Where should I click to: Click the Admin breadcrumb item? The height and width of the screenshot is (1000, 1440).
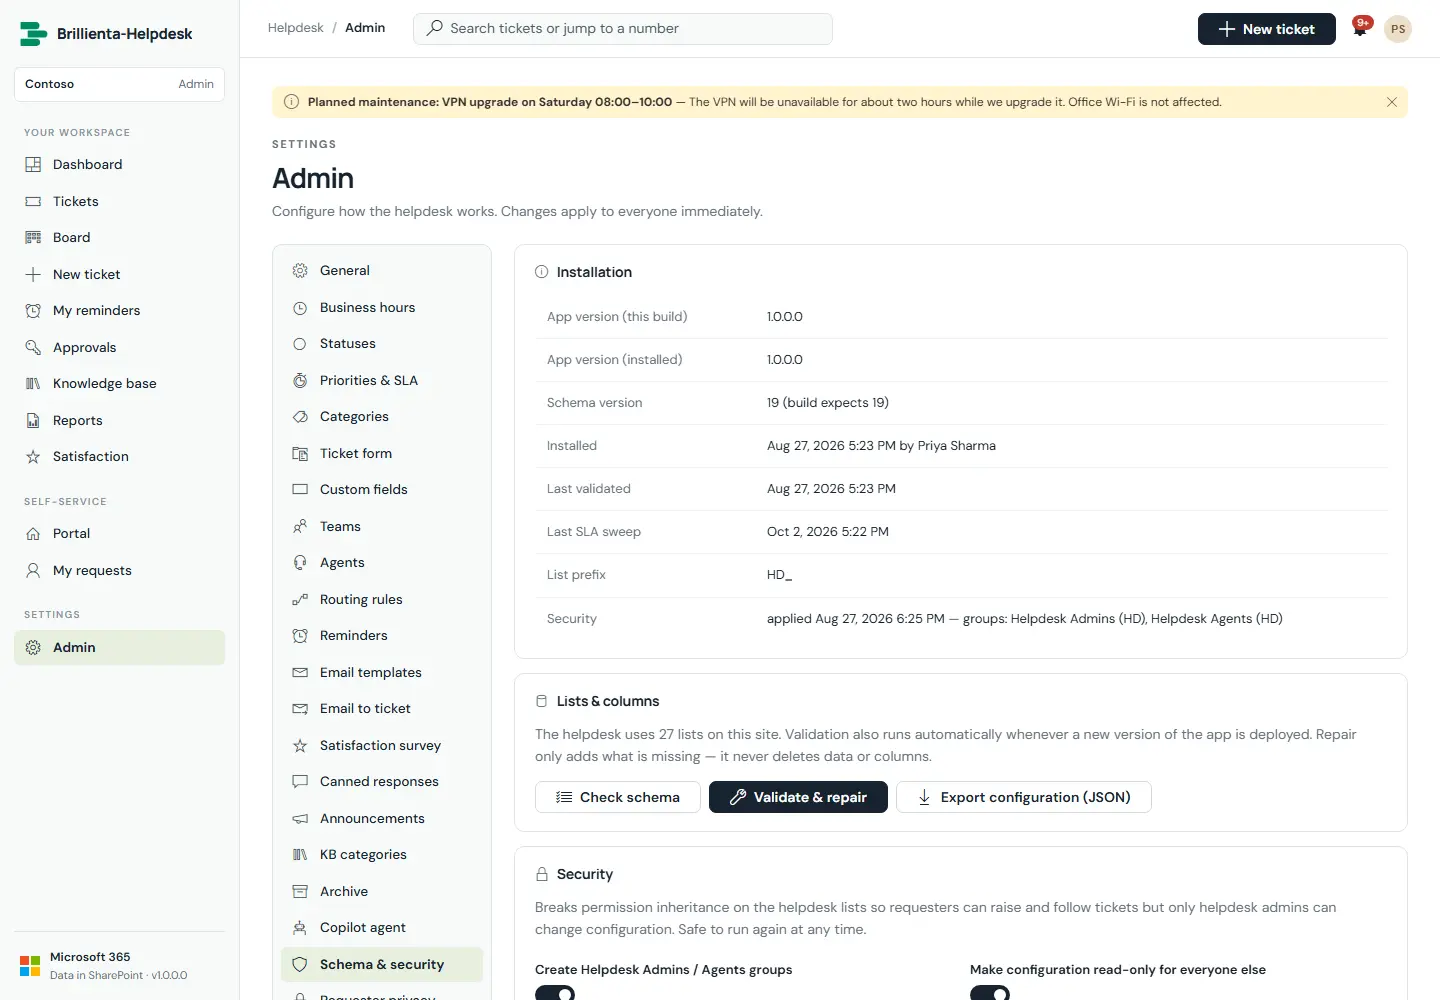[365, 28]
